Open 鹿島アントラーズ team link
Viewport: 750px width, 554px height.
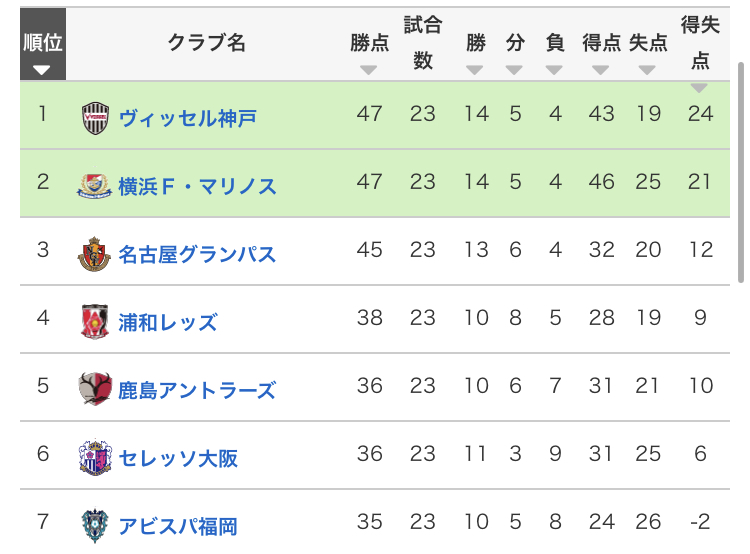point(197,390)
